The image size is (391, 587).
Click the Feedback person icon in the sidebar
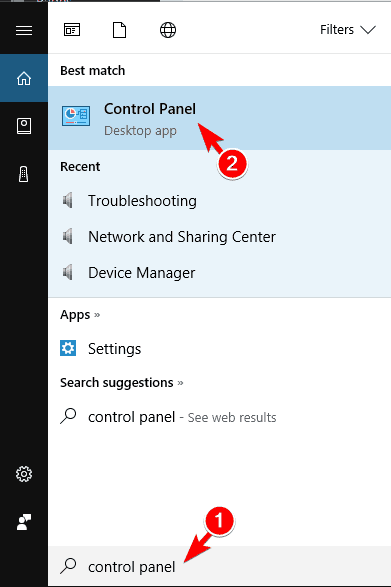click(x=24, y=522)
